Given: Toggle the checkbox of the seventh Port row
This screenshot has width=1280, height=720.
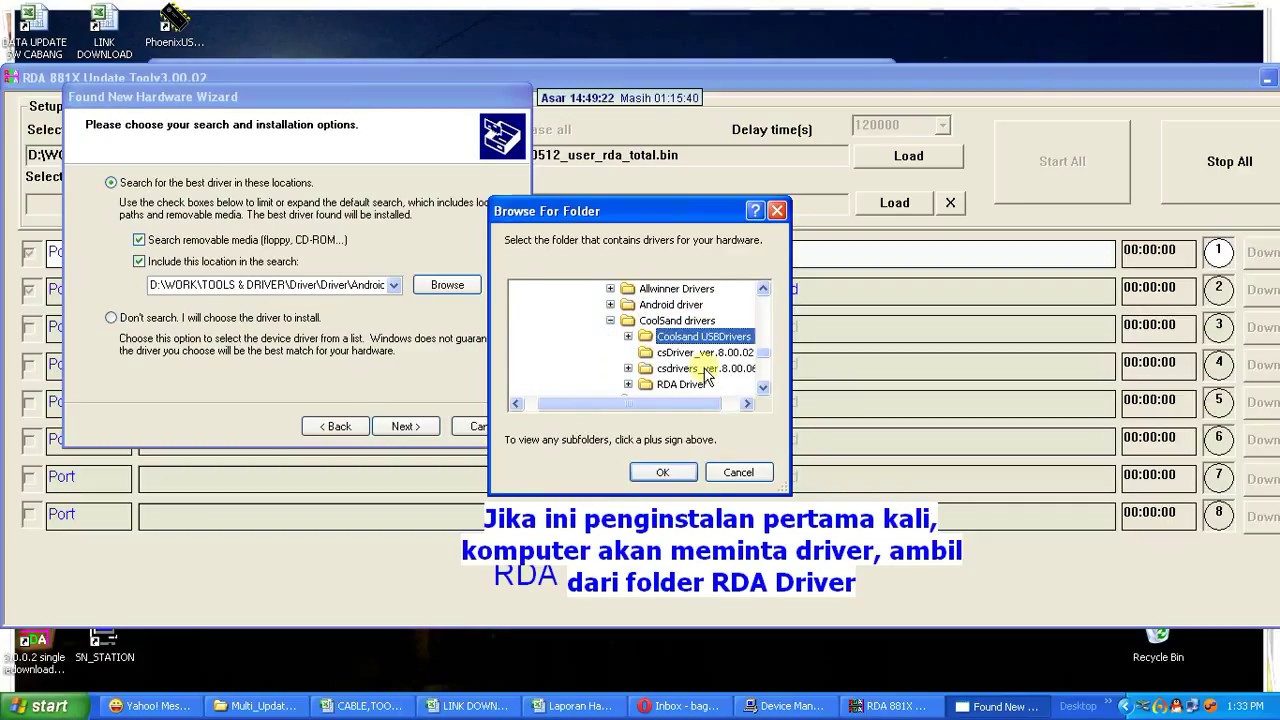Looking at the screenshot, I should pyautogui.click(x=29, y=478).
